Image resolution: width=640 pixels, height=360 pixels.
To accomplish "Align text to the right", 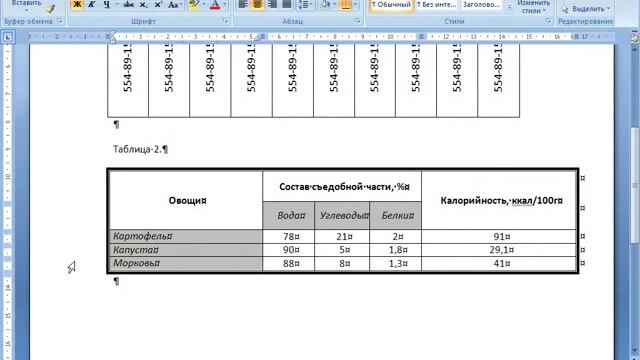I will tap(272, 4).
